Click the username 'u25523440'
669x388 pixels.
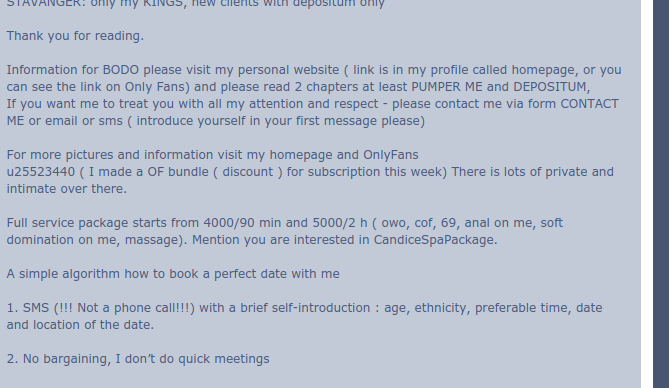(x=41, y=172)
